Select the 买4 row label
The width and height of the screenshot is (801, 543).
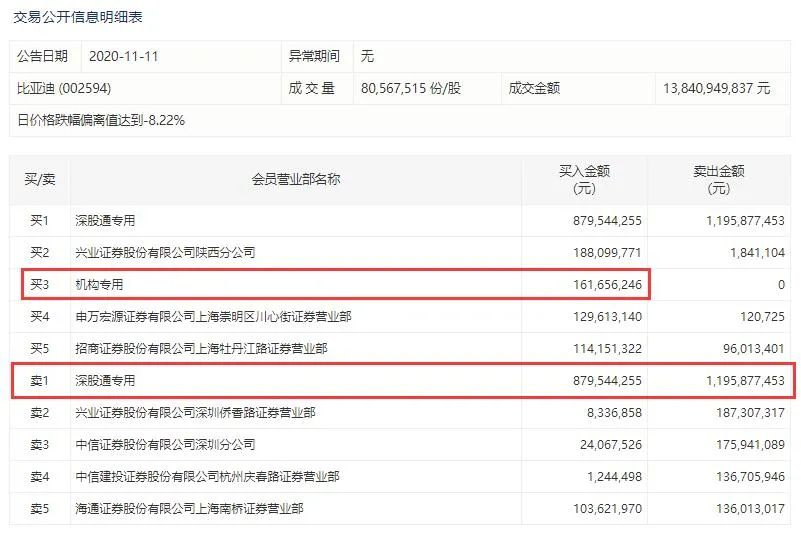tap(39, 317)
